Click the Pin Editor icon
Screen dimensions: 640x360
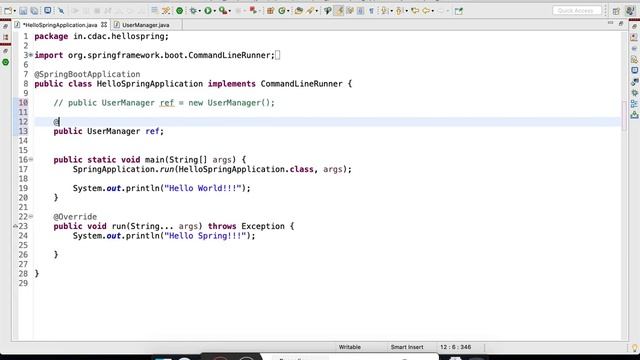pyautogui.click(x=459, y=11)
